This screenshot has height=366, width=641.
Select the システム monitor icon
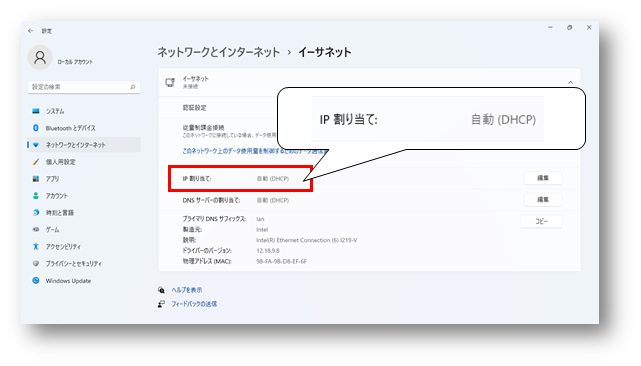point(36,111)
